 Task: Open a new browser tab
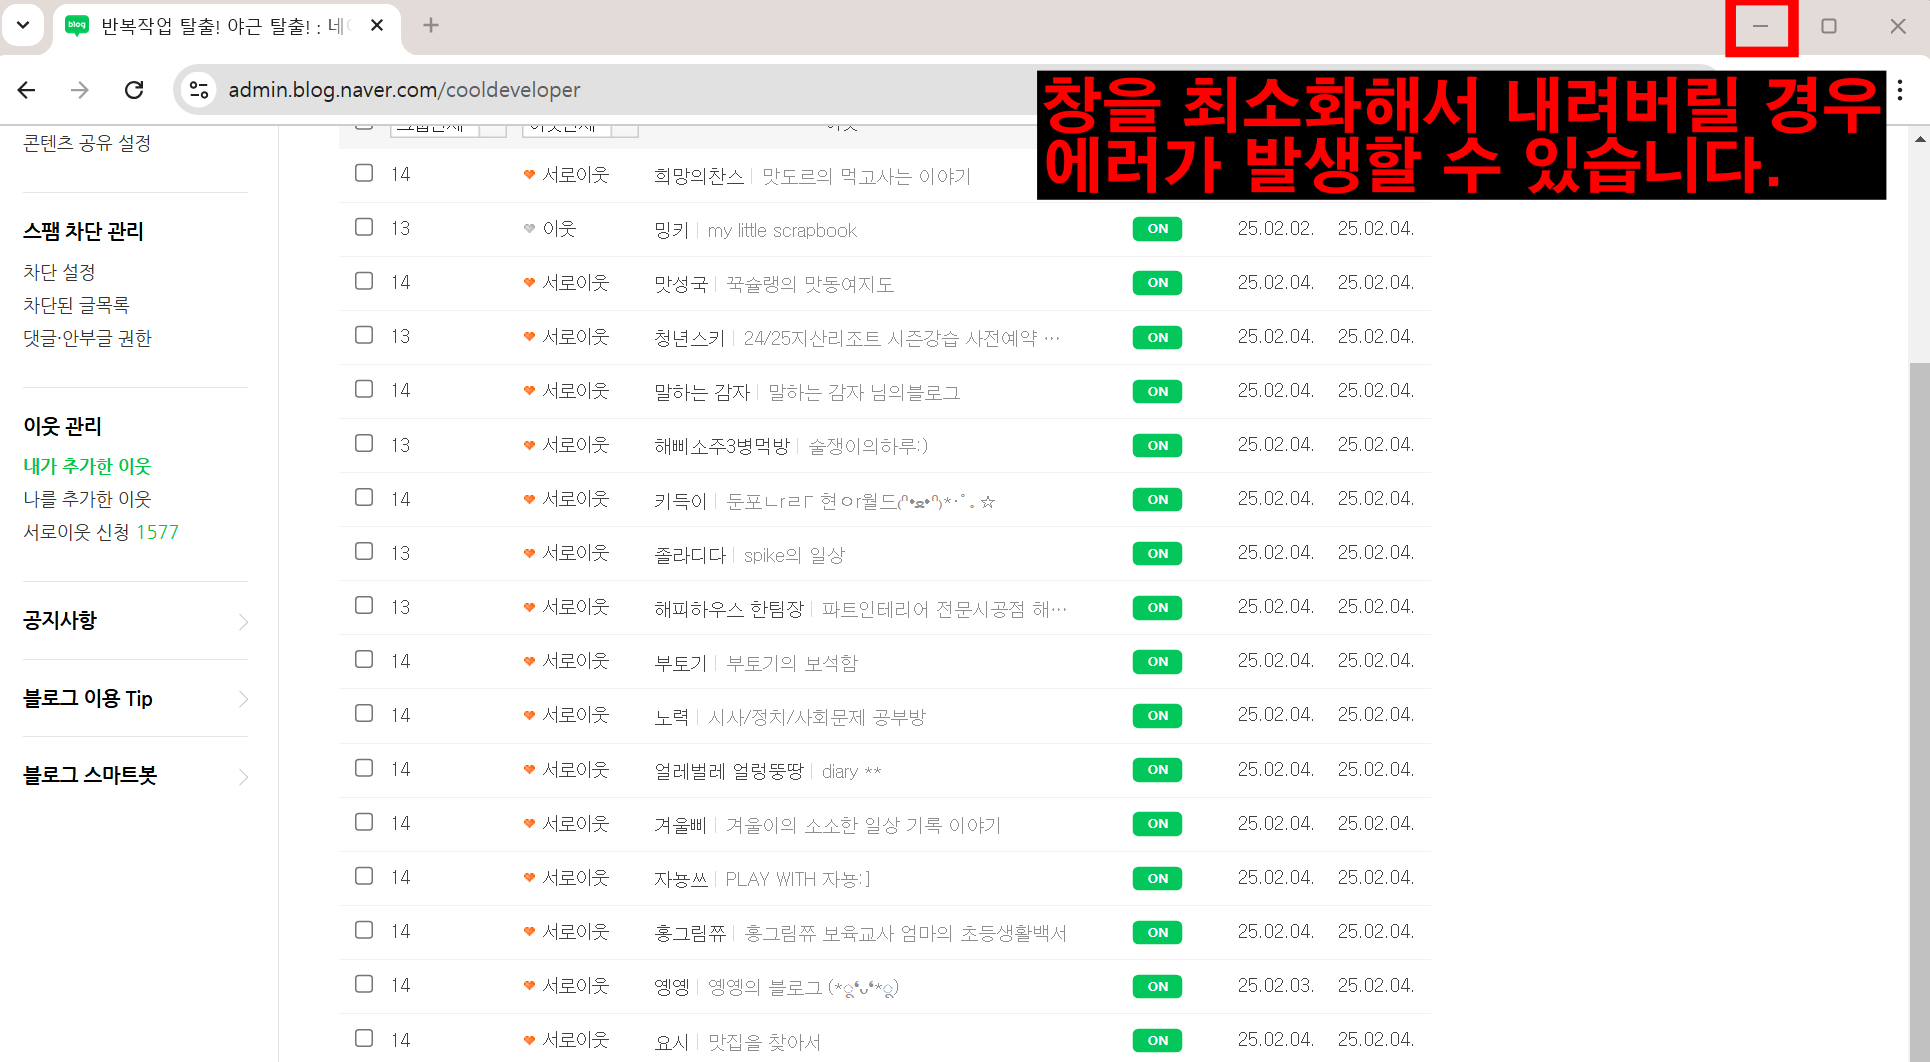[x=431, y=25]
